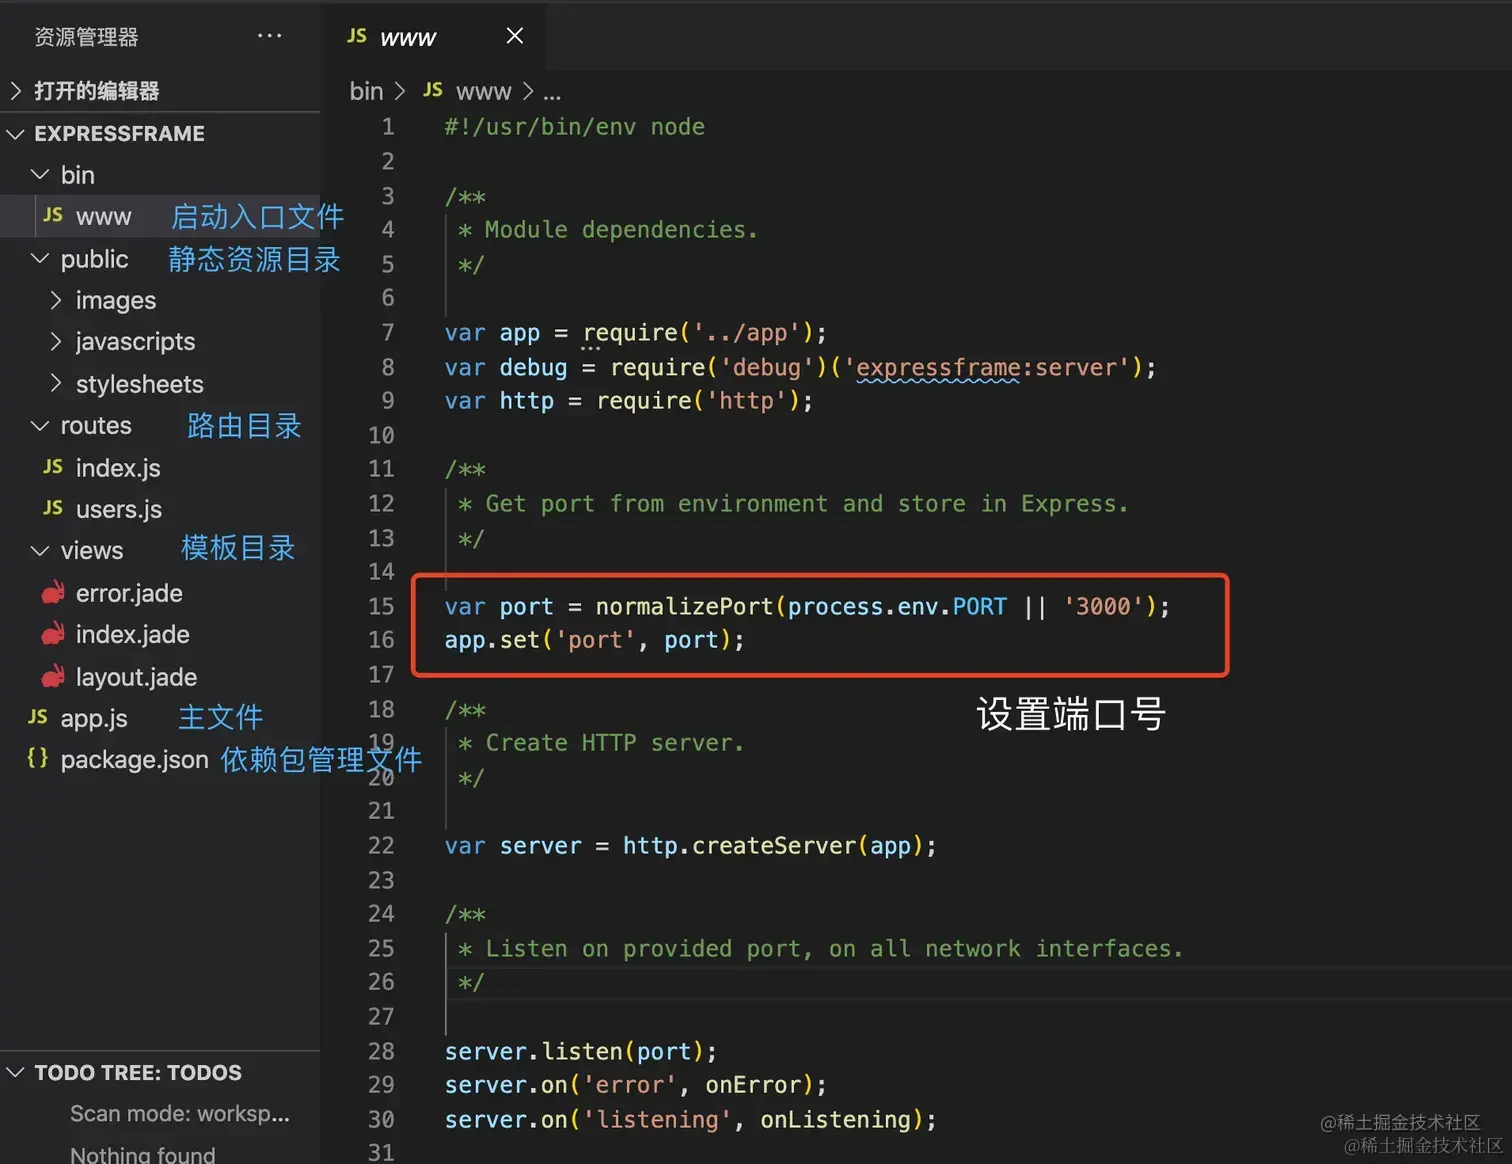Click jade icon next to index.jade
1512x1164 pixels.
(53, 634)
